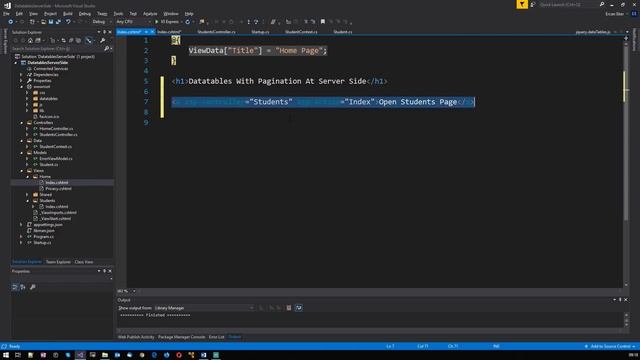This screenshot has width=640, height=360.
Task: Switch to the Student.cs editor tab
Action: tap(343, 32)
